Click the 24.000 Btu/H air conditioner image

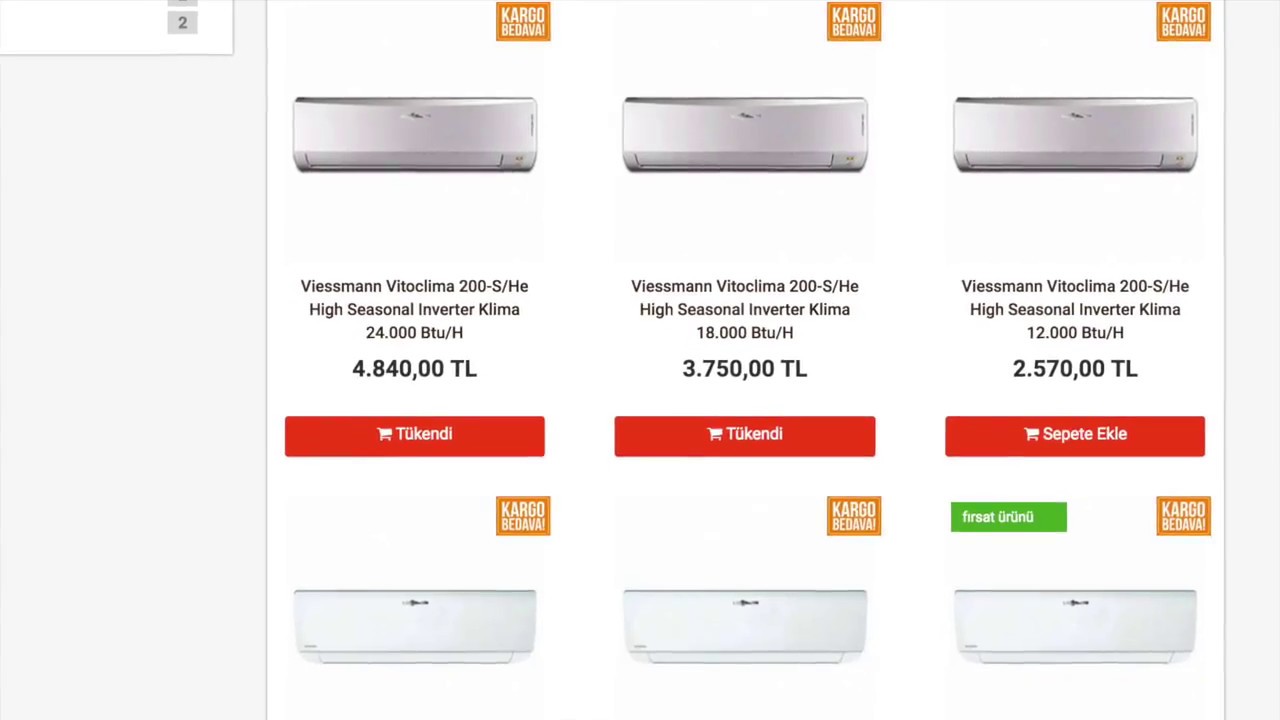click(415, 135)
